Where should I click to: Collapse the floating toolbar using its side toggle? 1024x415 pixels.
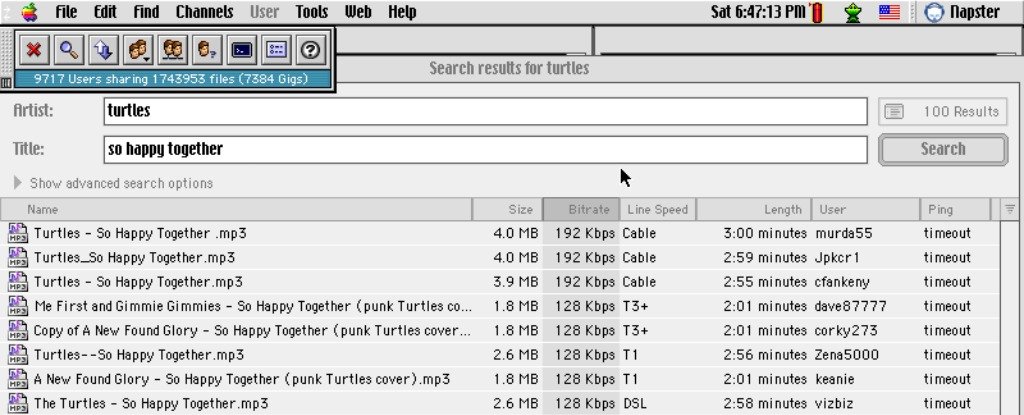(x=6, y=82)
